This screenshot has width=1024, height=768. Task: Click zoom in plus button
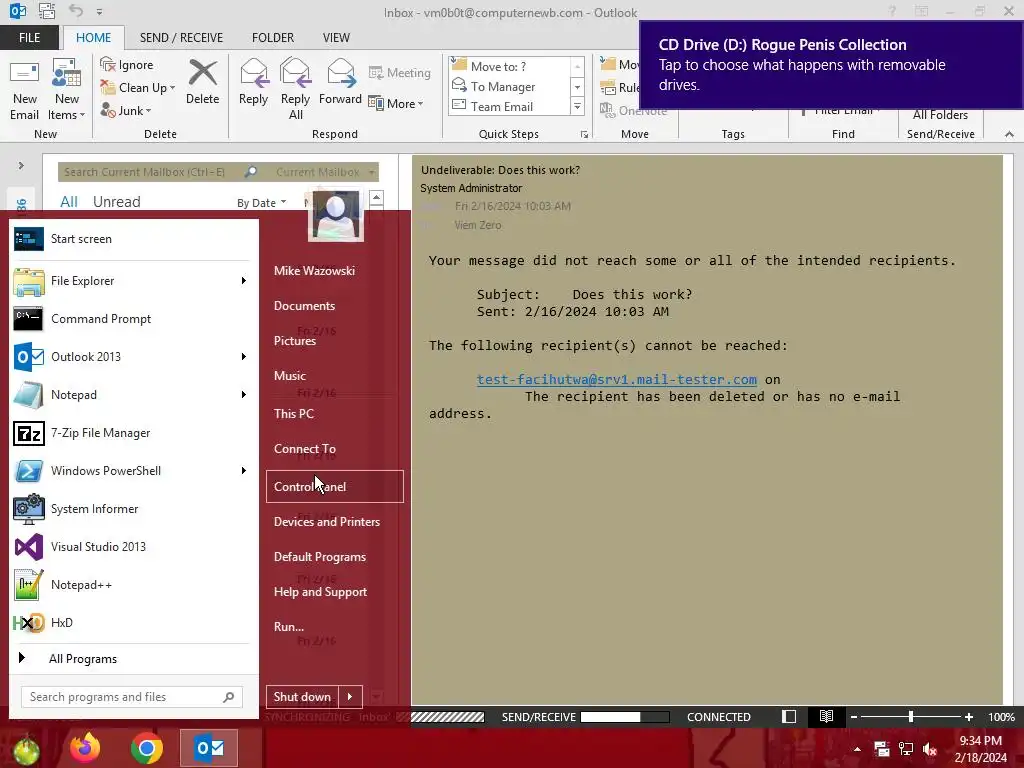[x=968, y=717]
